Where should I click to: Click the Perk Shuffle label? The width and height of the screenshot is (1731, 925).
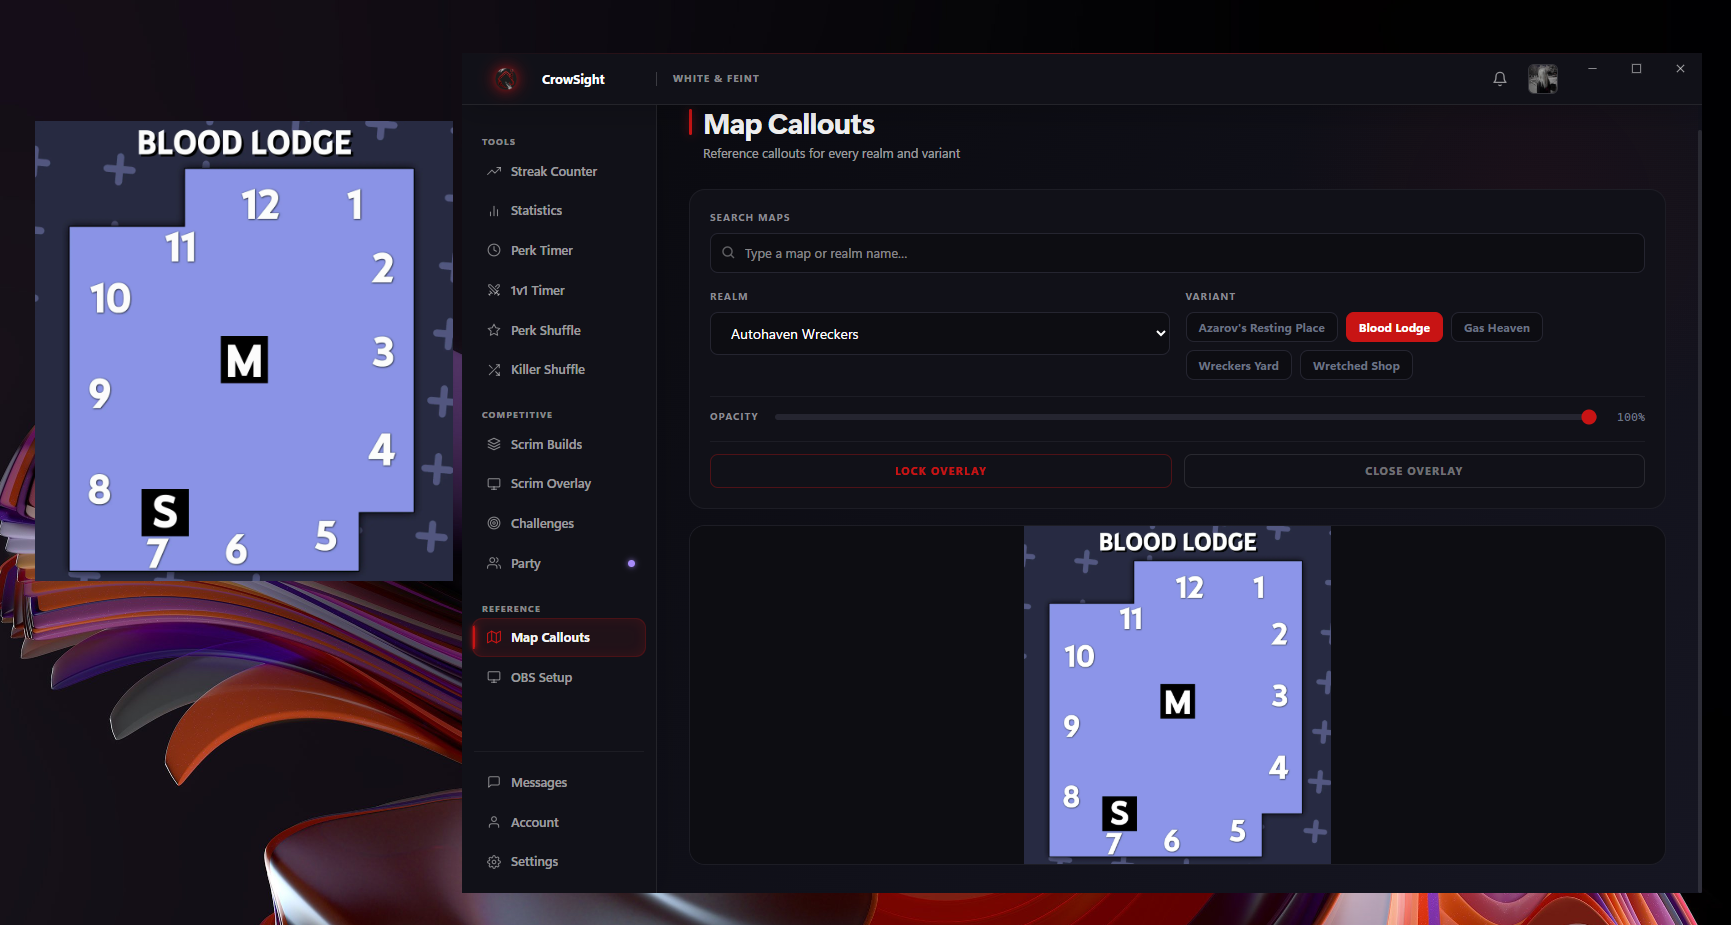point(545,330)
